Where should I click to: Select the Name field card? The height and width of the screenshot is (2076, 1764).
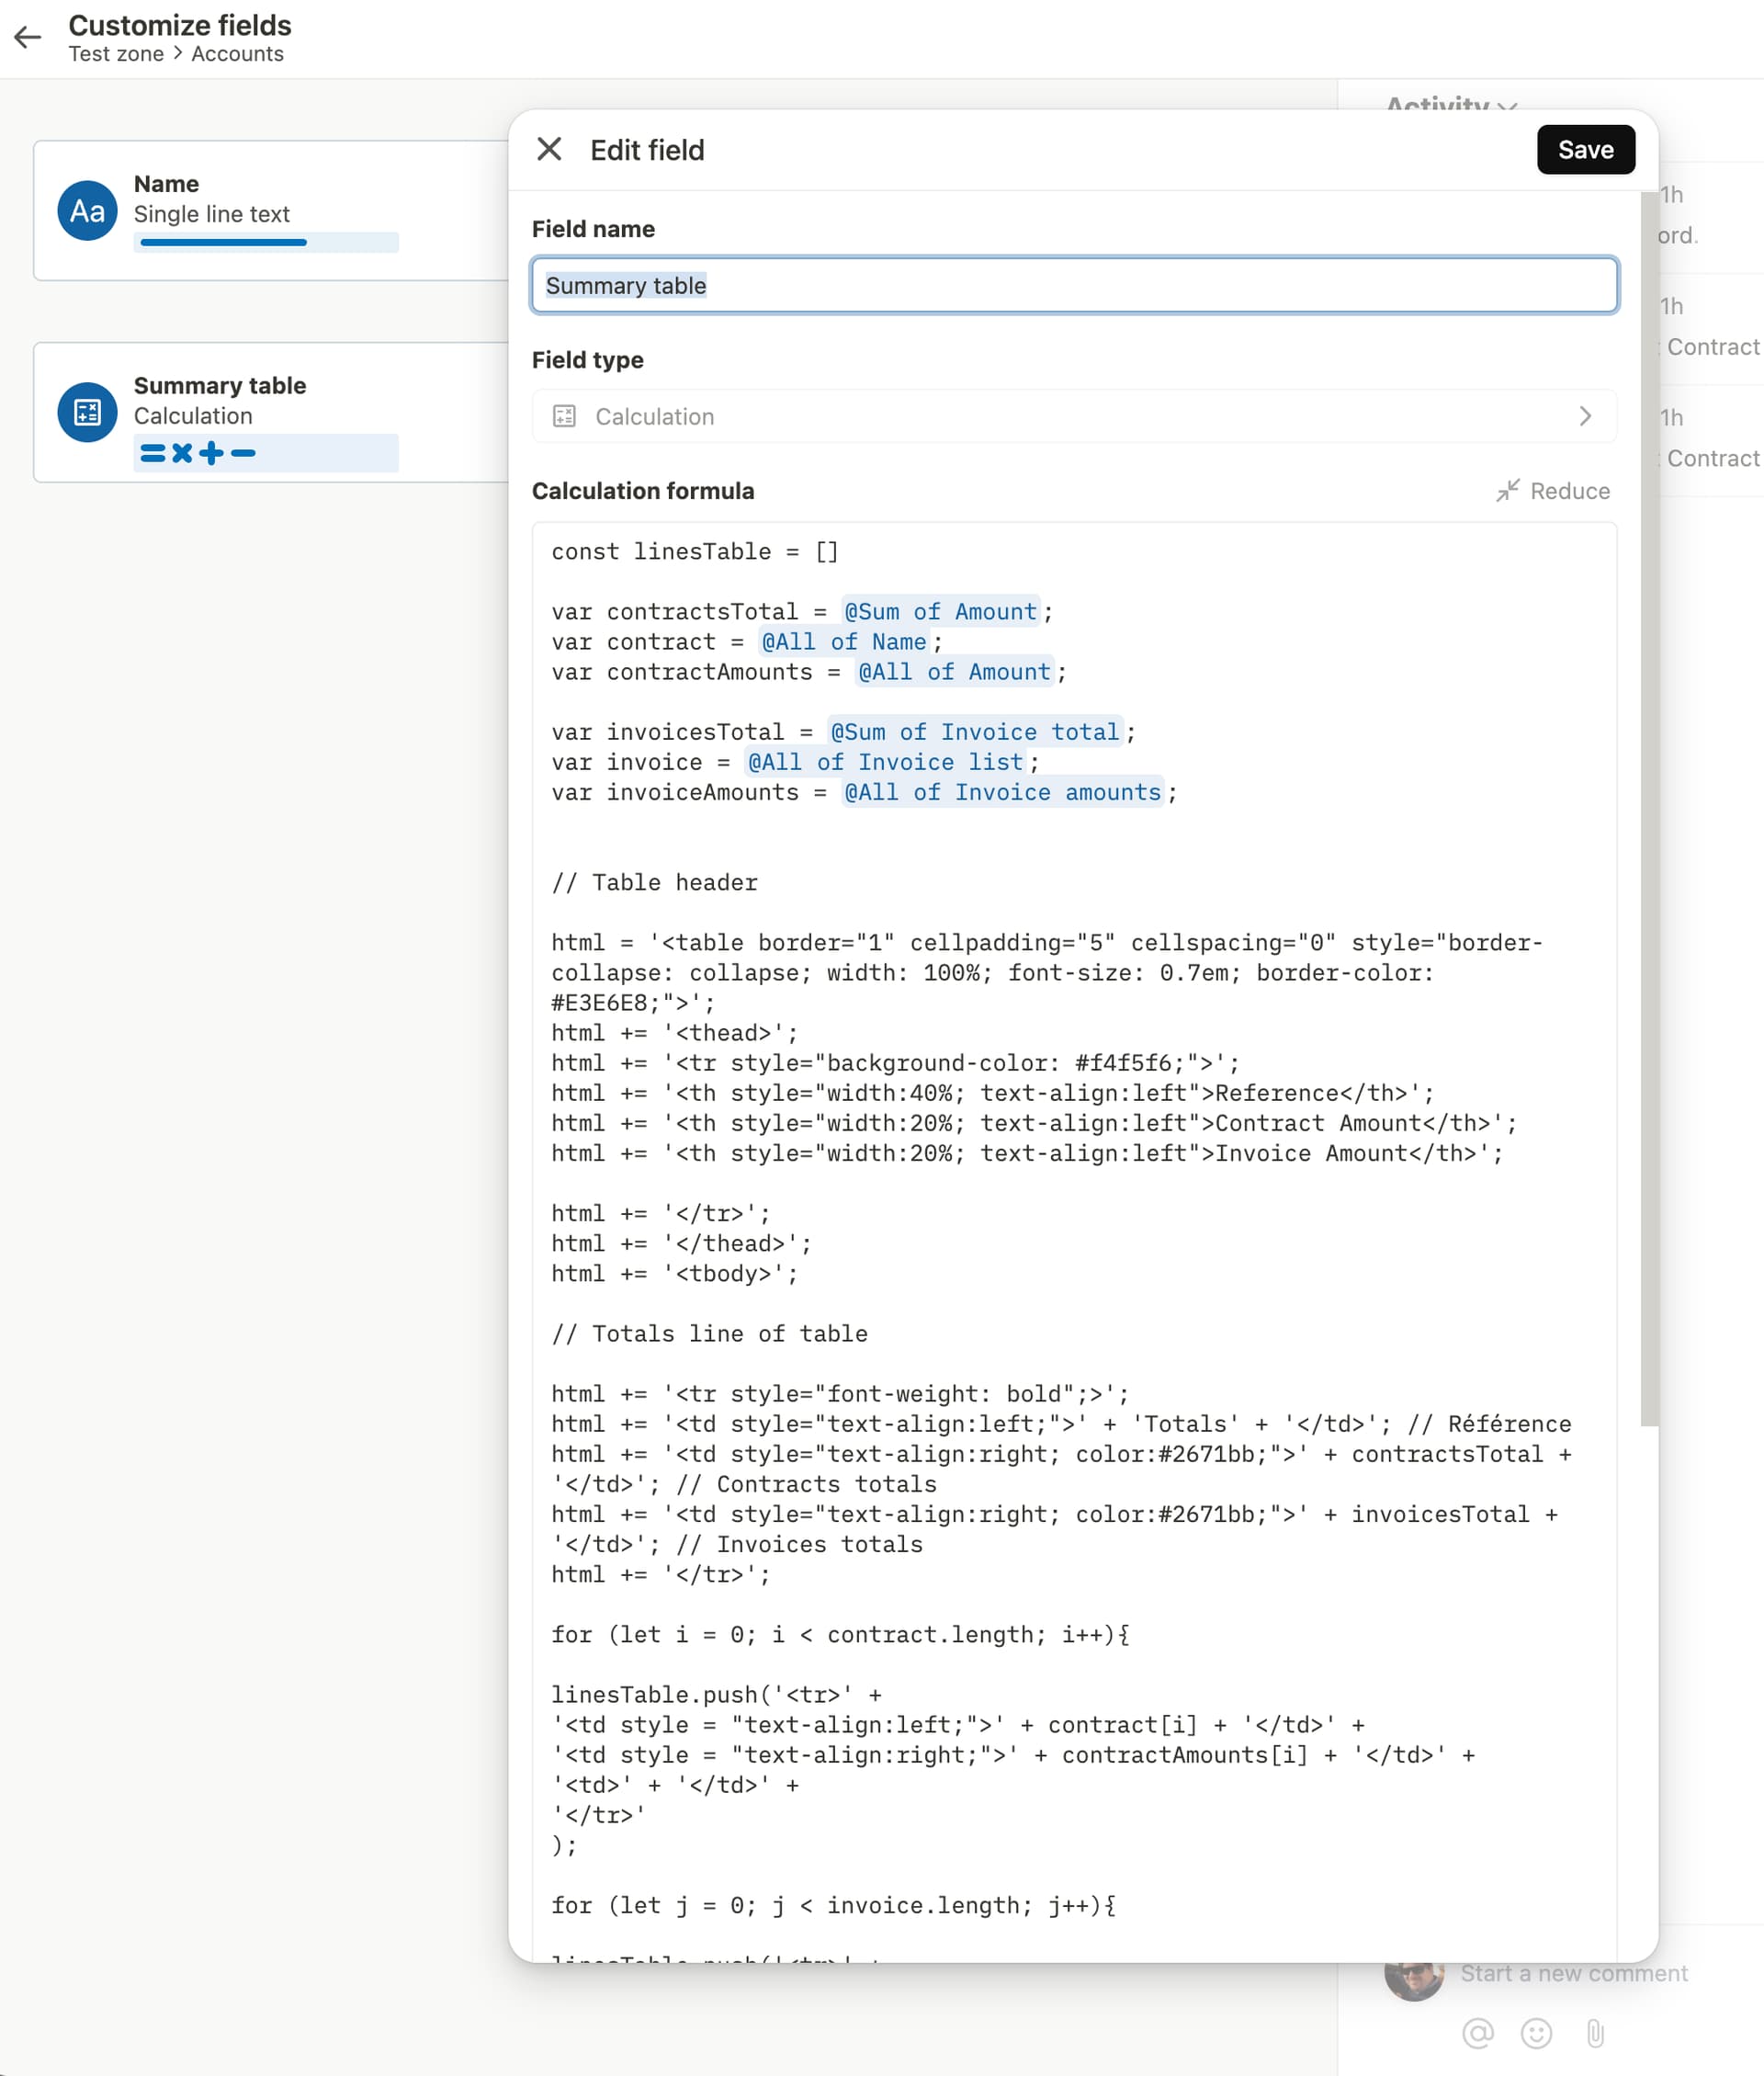pos(271,211)
